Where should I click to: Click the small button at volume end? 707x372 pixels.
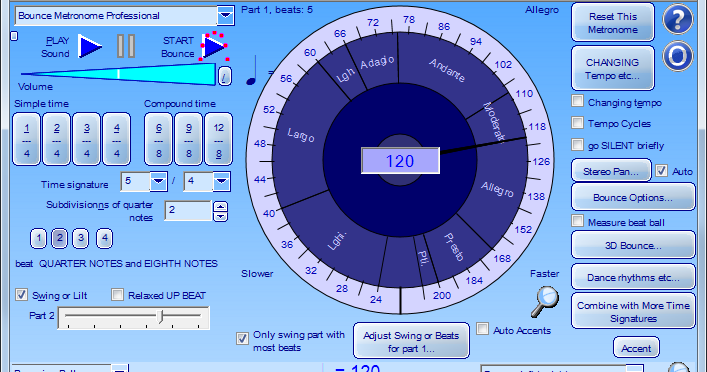(x=225, y=76)
